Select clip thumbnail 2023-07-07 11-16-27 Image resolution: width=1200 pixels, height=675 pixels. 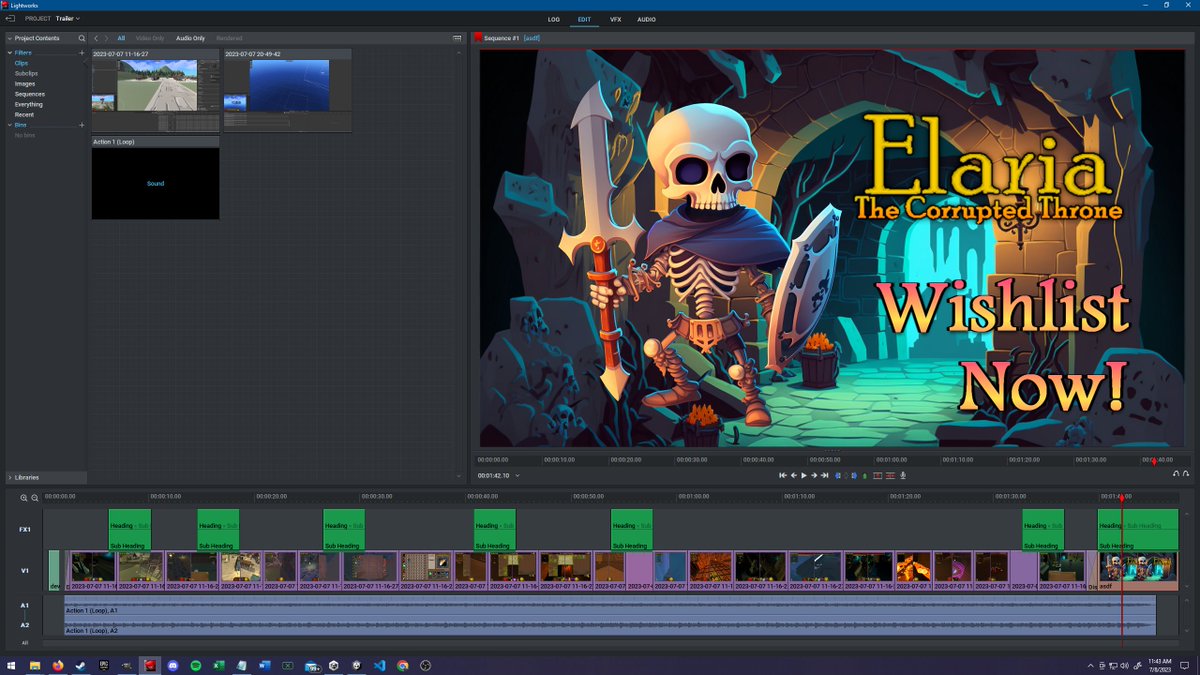155,90
